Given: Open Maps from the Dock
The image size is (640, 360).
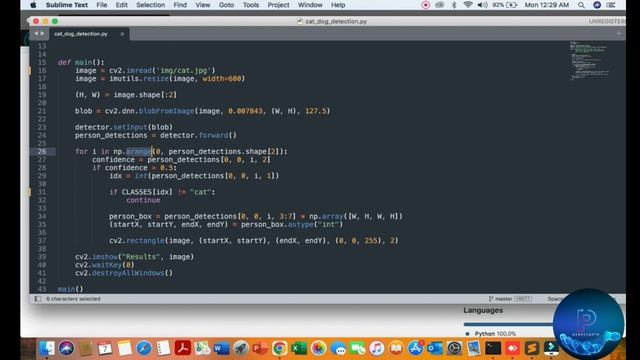Looking at the screenshot, I should [x=202, y=348].
